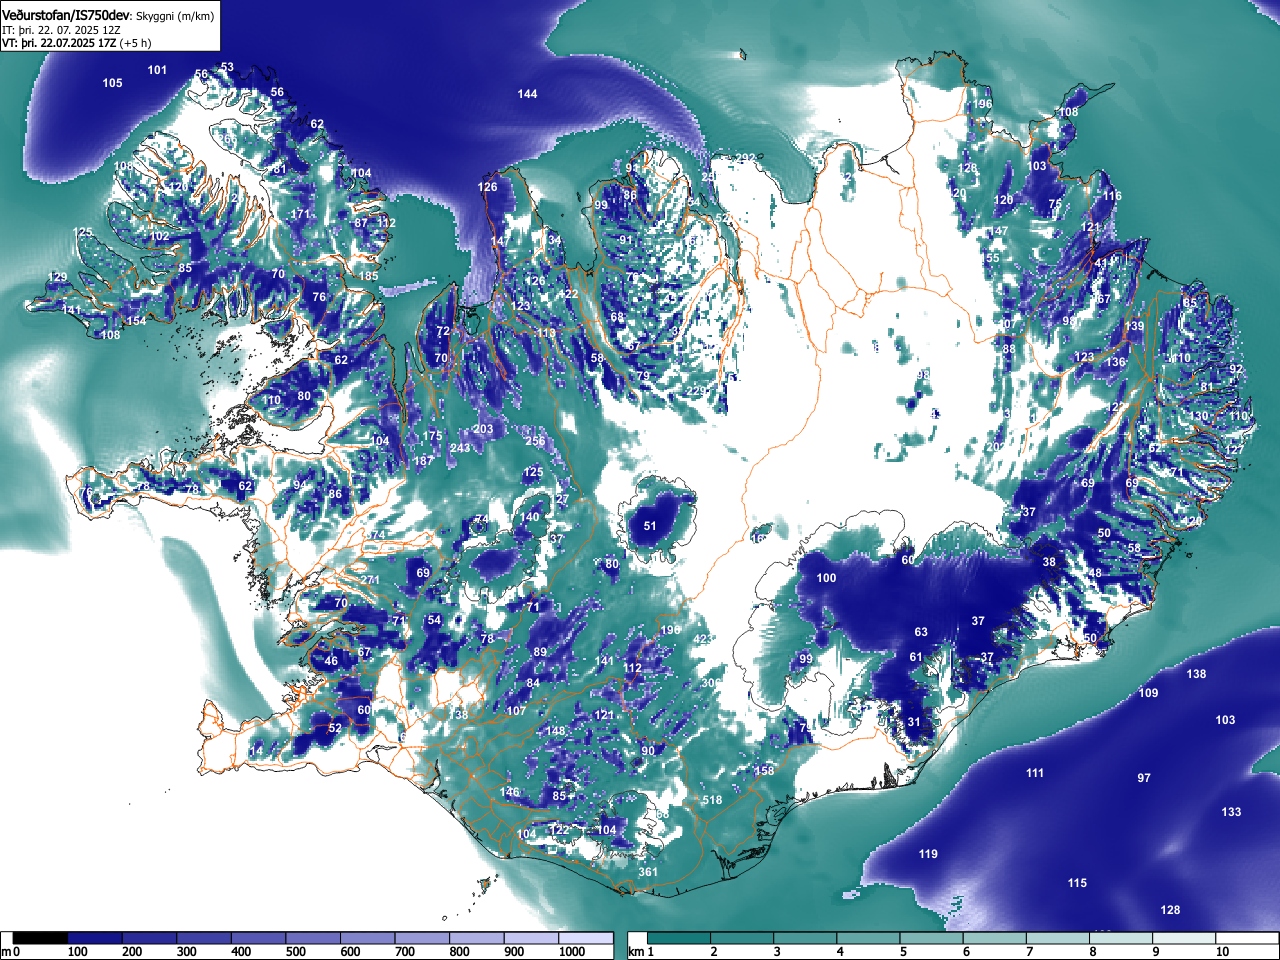Click the 133 value near the right edge
1280x960 pixels.
coord(1231,812)
